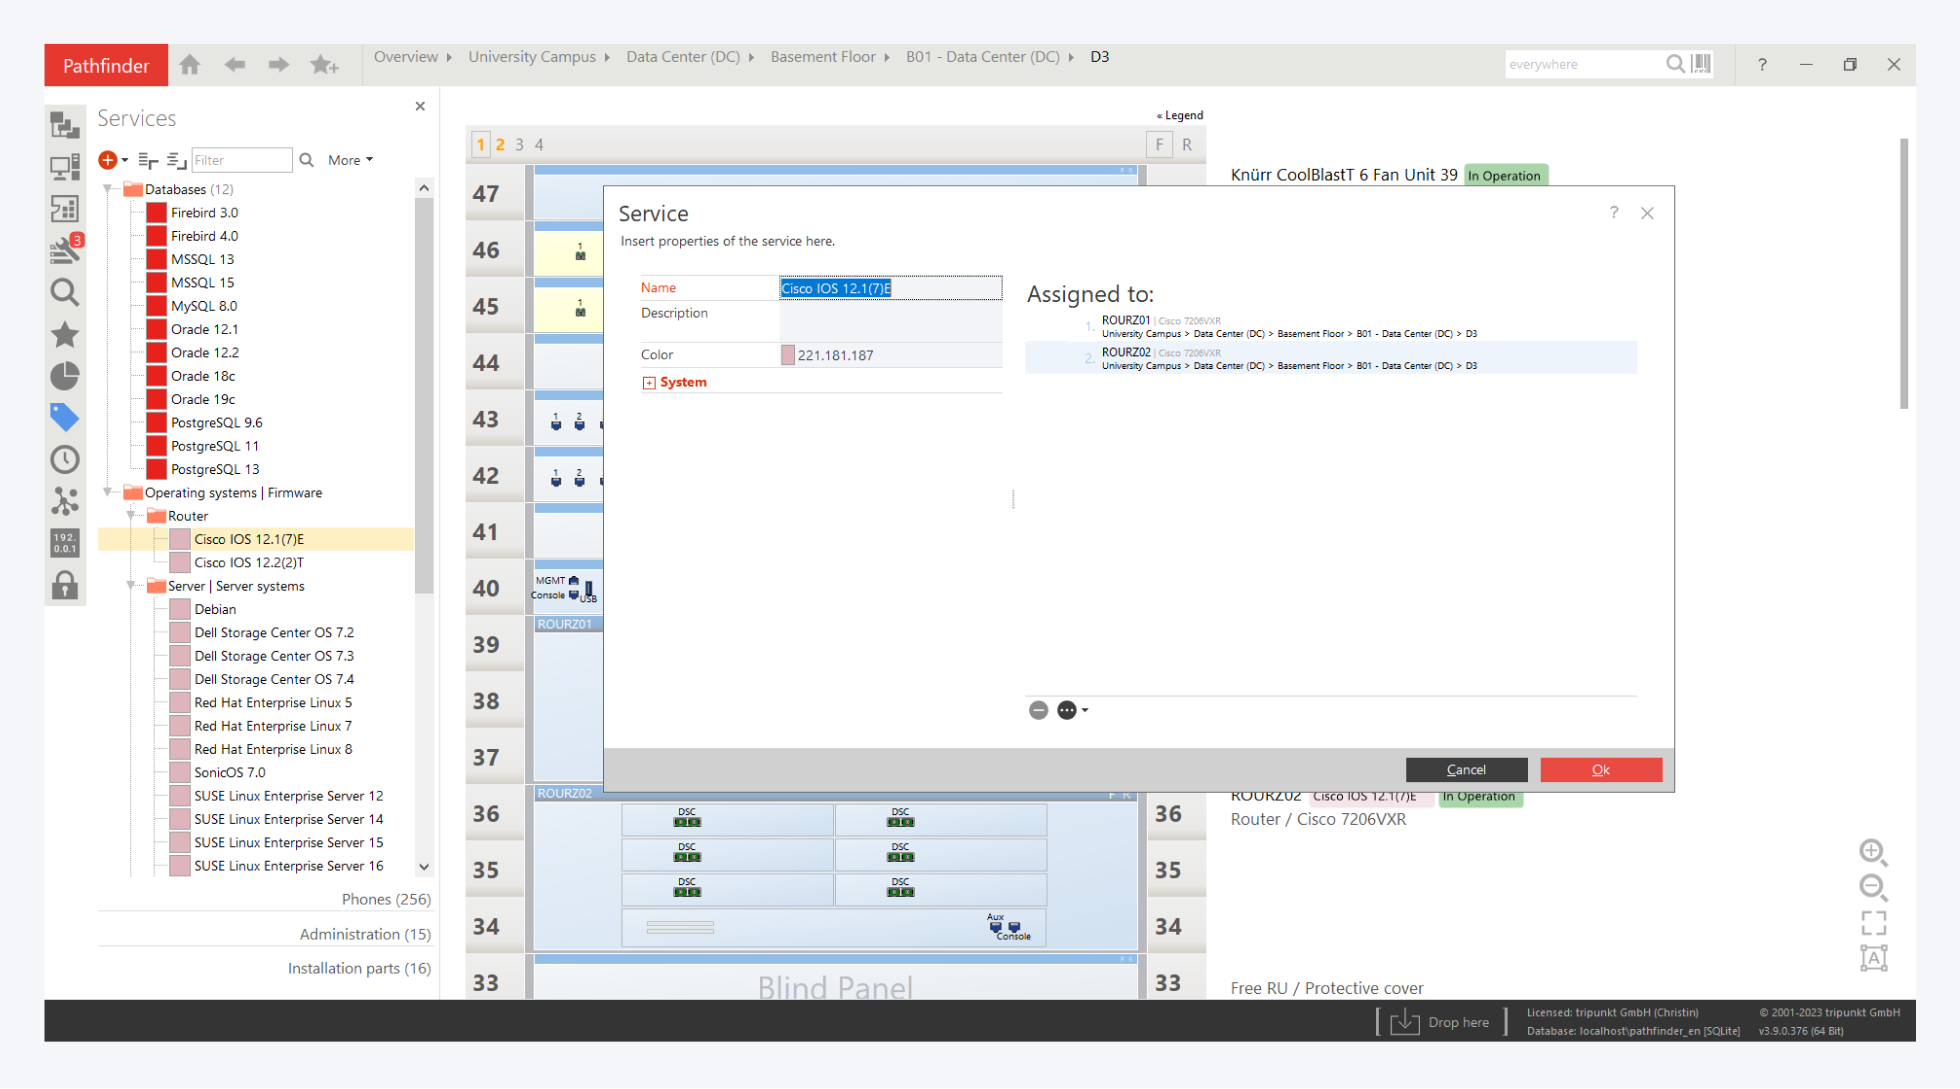Screen dimensions: 1960x1089
Task: Switch to rear view R toggle
Action: coord(1187,144)
